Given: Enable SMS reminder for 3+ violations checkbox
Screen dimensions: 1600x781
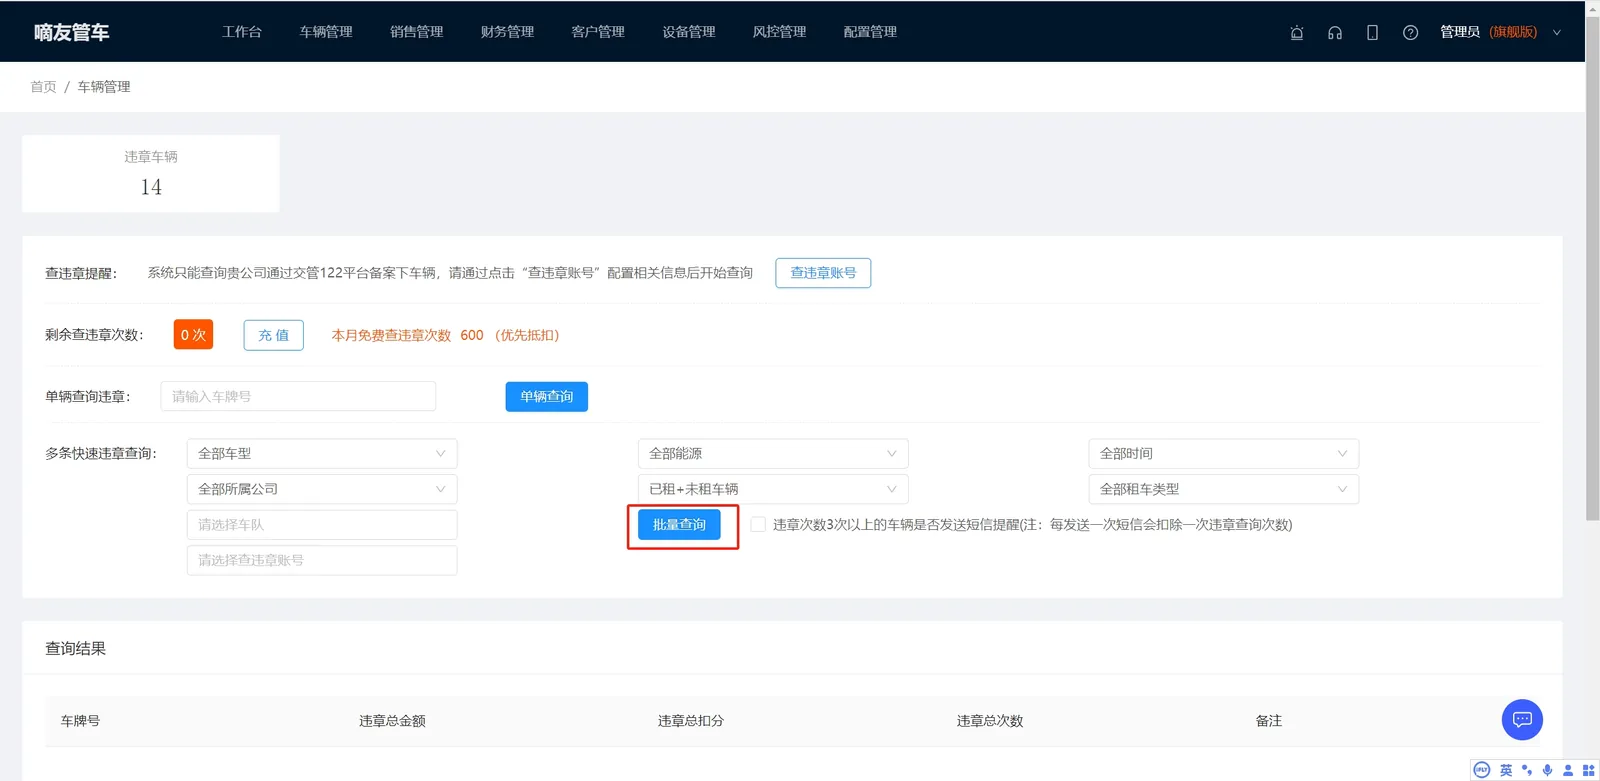Looking at the screenshot, I should click(x=758, y=524).
